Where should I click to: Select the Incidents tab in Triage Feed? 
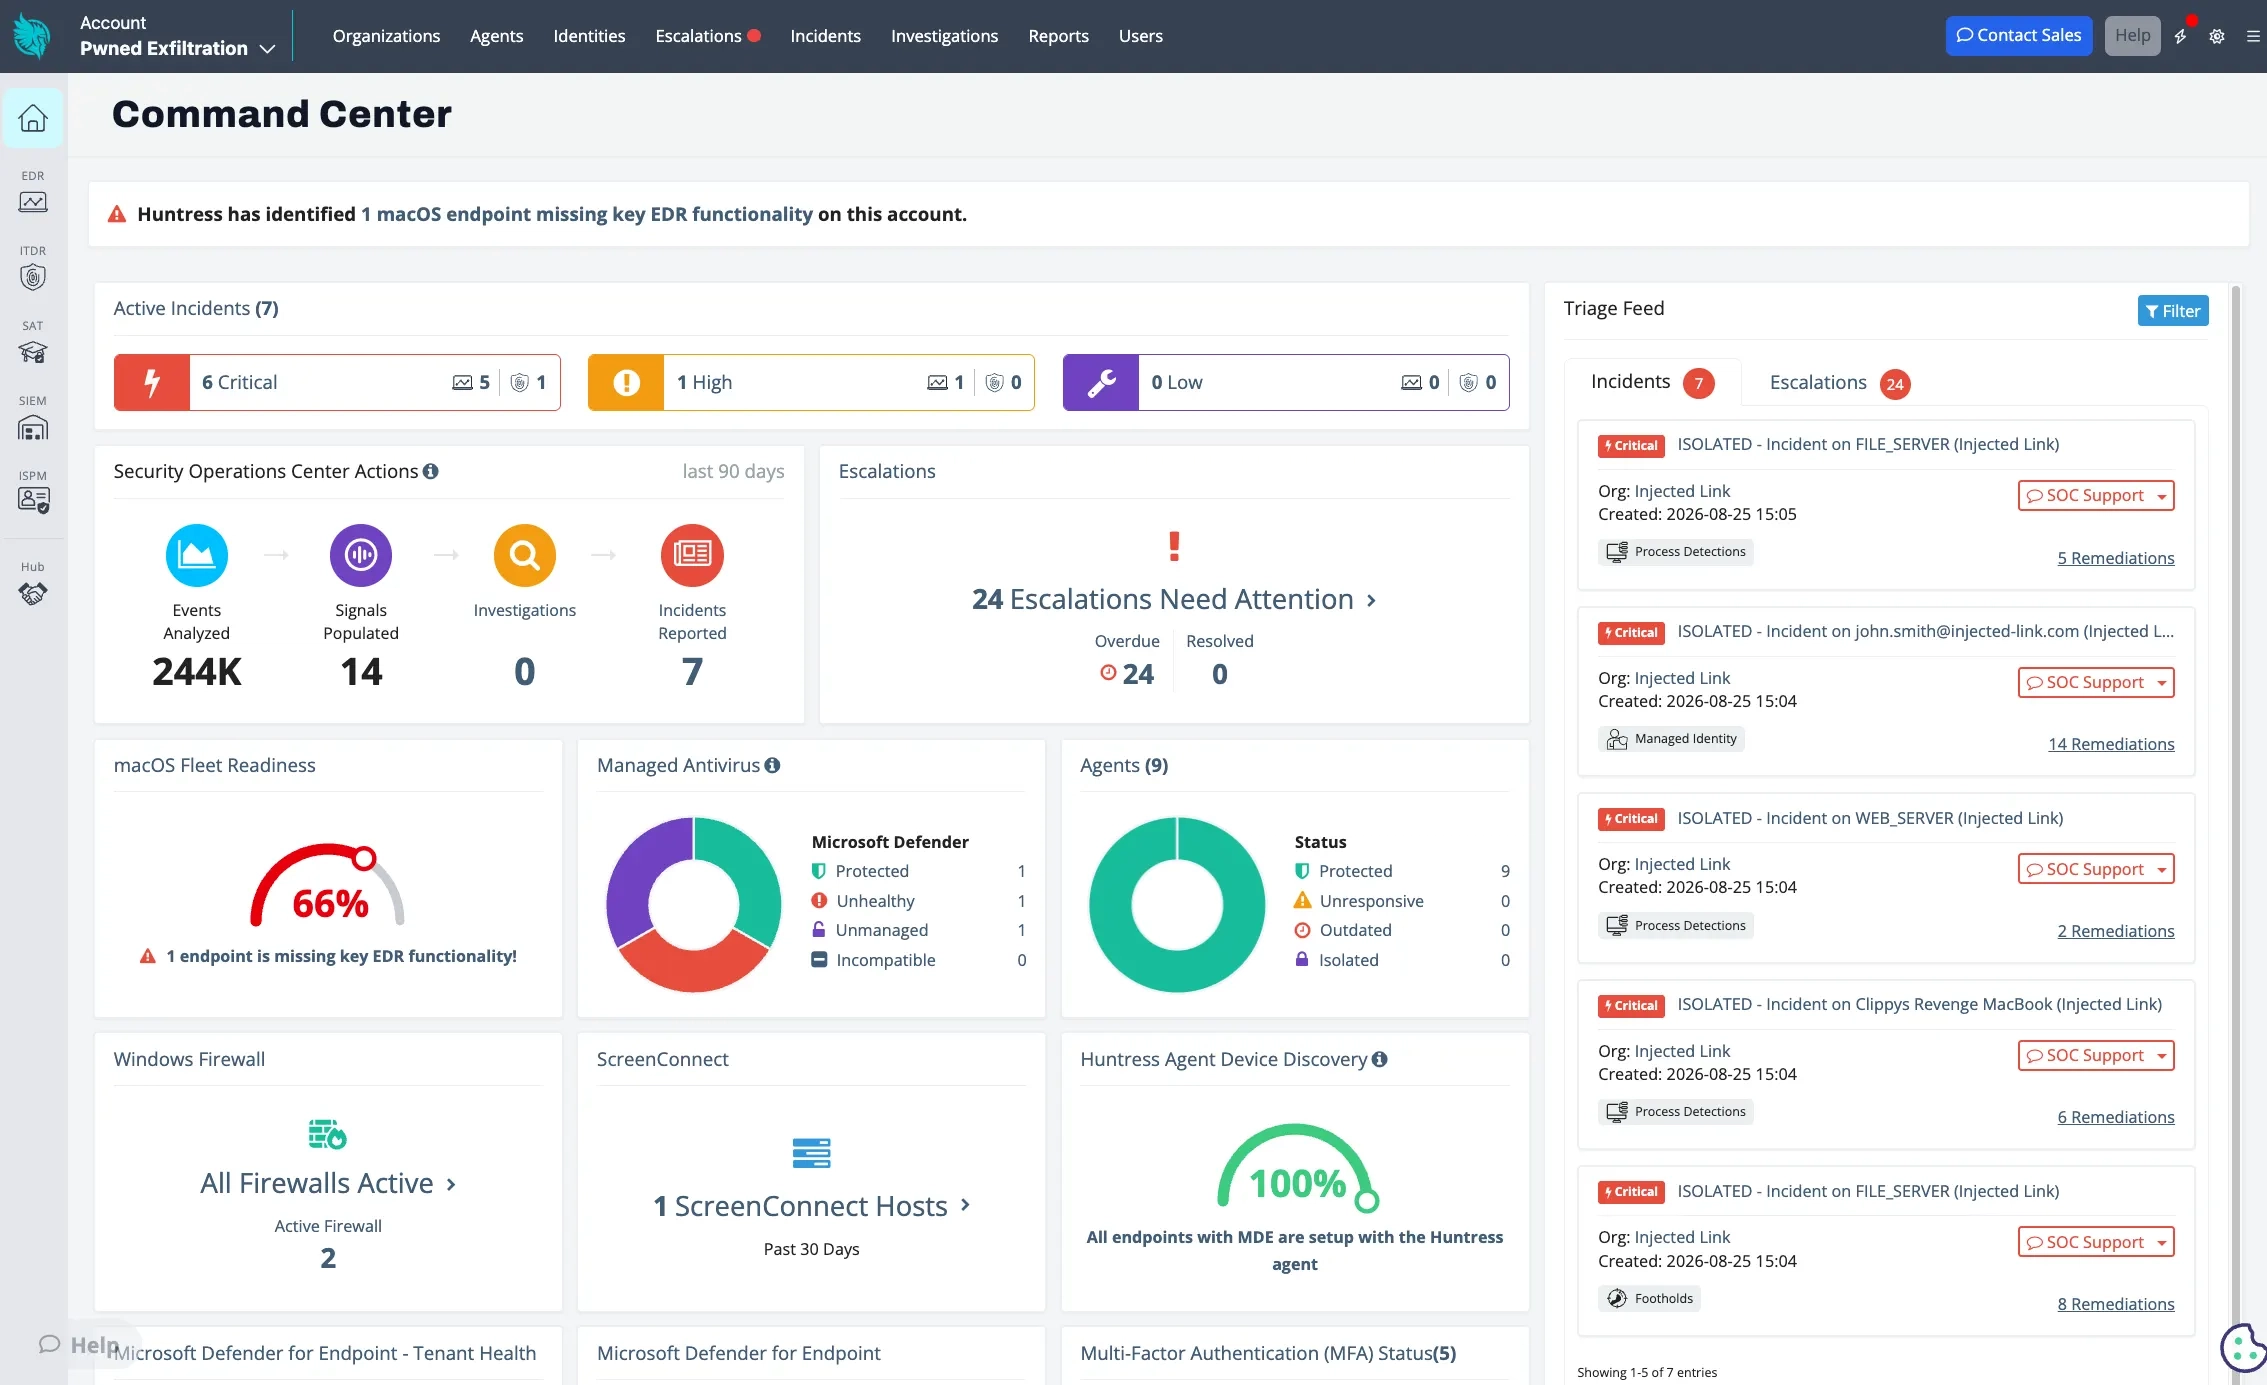(x=1652, y=382)
